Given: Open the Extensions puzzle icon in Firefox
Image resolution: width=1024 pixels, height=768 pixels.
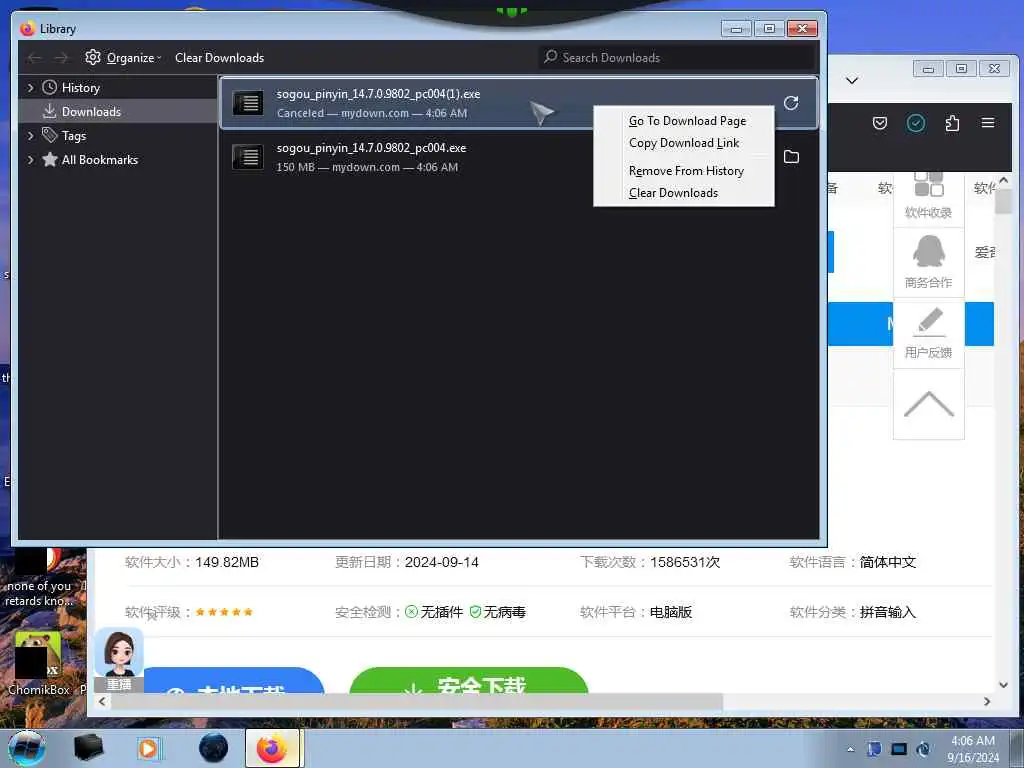Looking at the screenshot, I should 952,123.
